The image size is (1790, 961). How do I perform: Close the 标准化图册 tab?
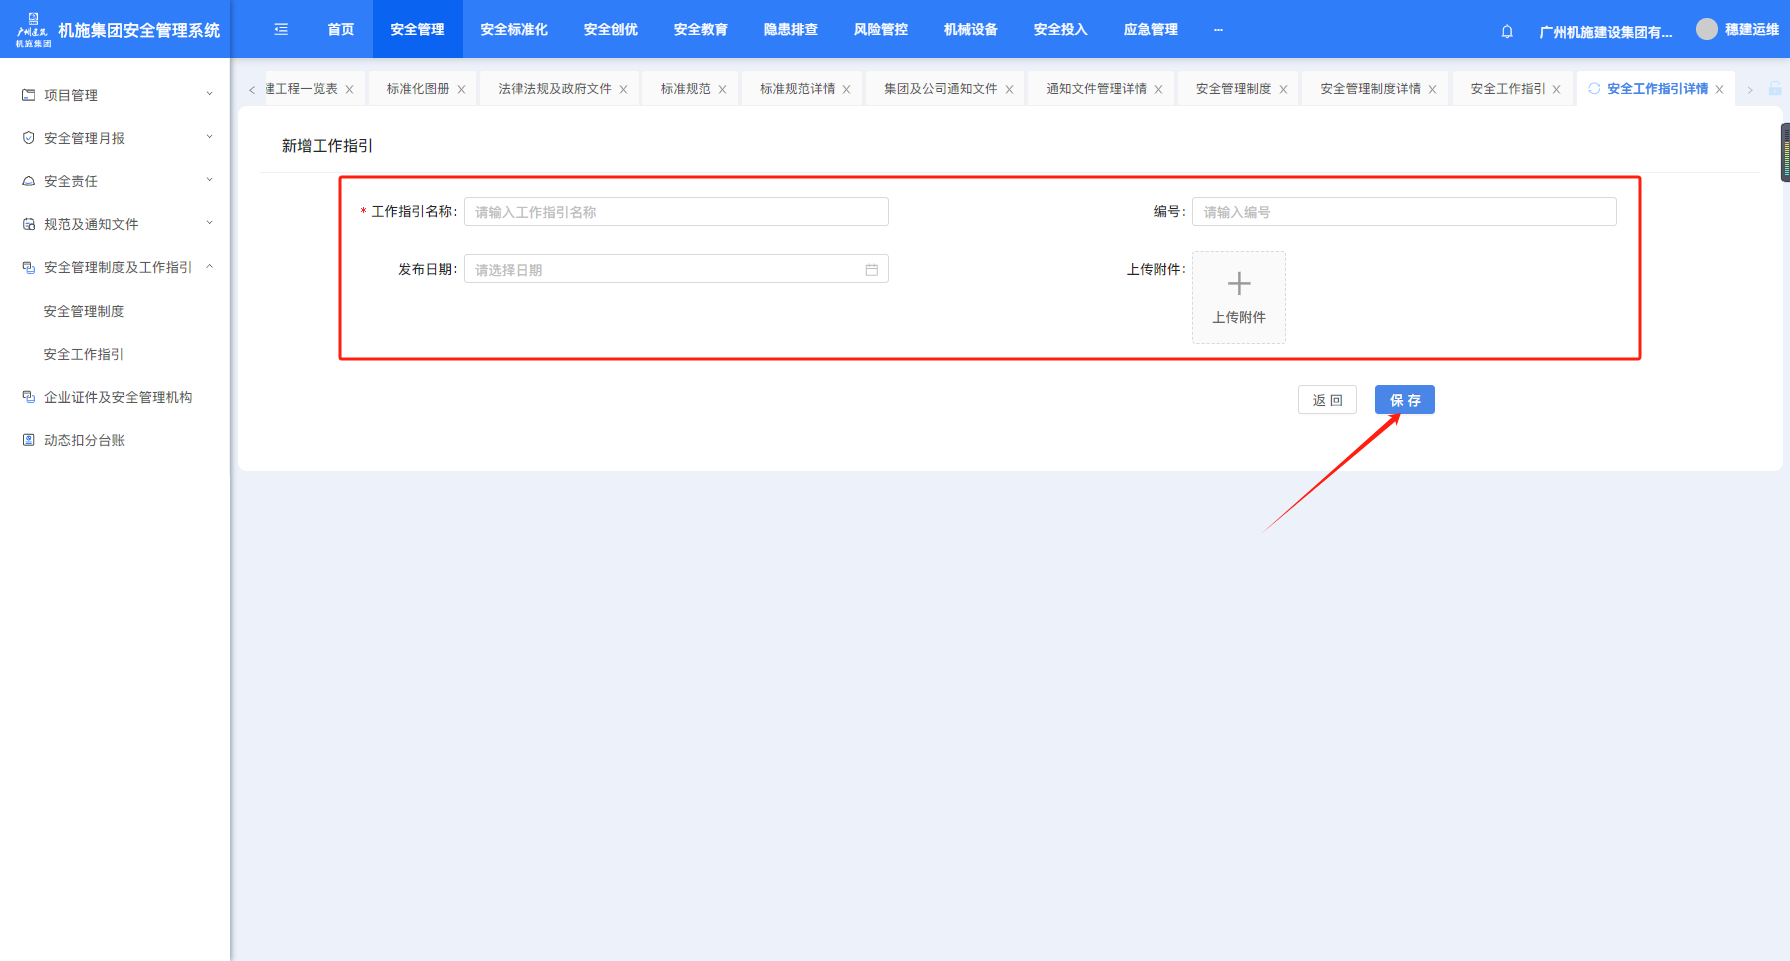tap(461, 90)
